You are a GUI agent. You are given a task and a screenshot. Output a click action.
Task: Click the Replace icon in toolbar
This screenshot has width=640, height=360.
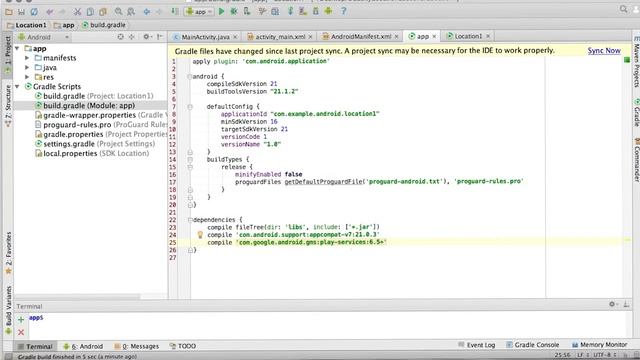[131, 12]
